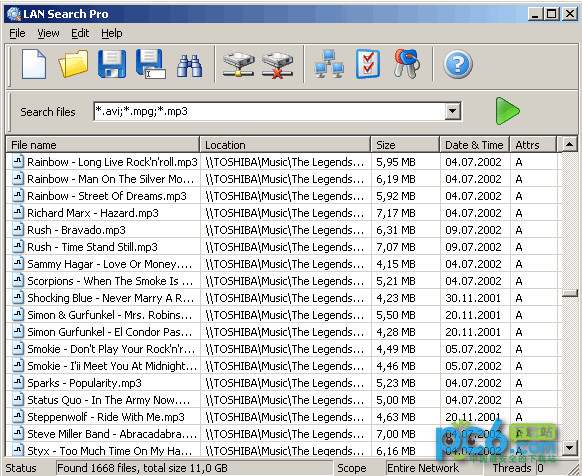
Task: Click the disconnect network drive icon with red X
Action: 277,65
